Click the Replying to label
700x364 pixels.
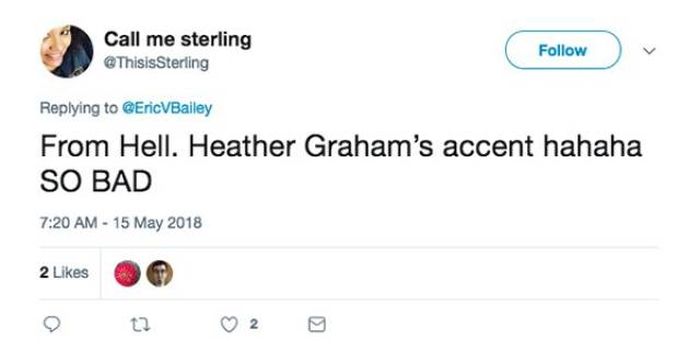pyautogui.click(x=79, y=108)
